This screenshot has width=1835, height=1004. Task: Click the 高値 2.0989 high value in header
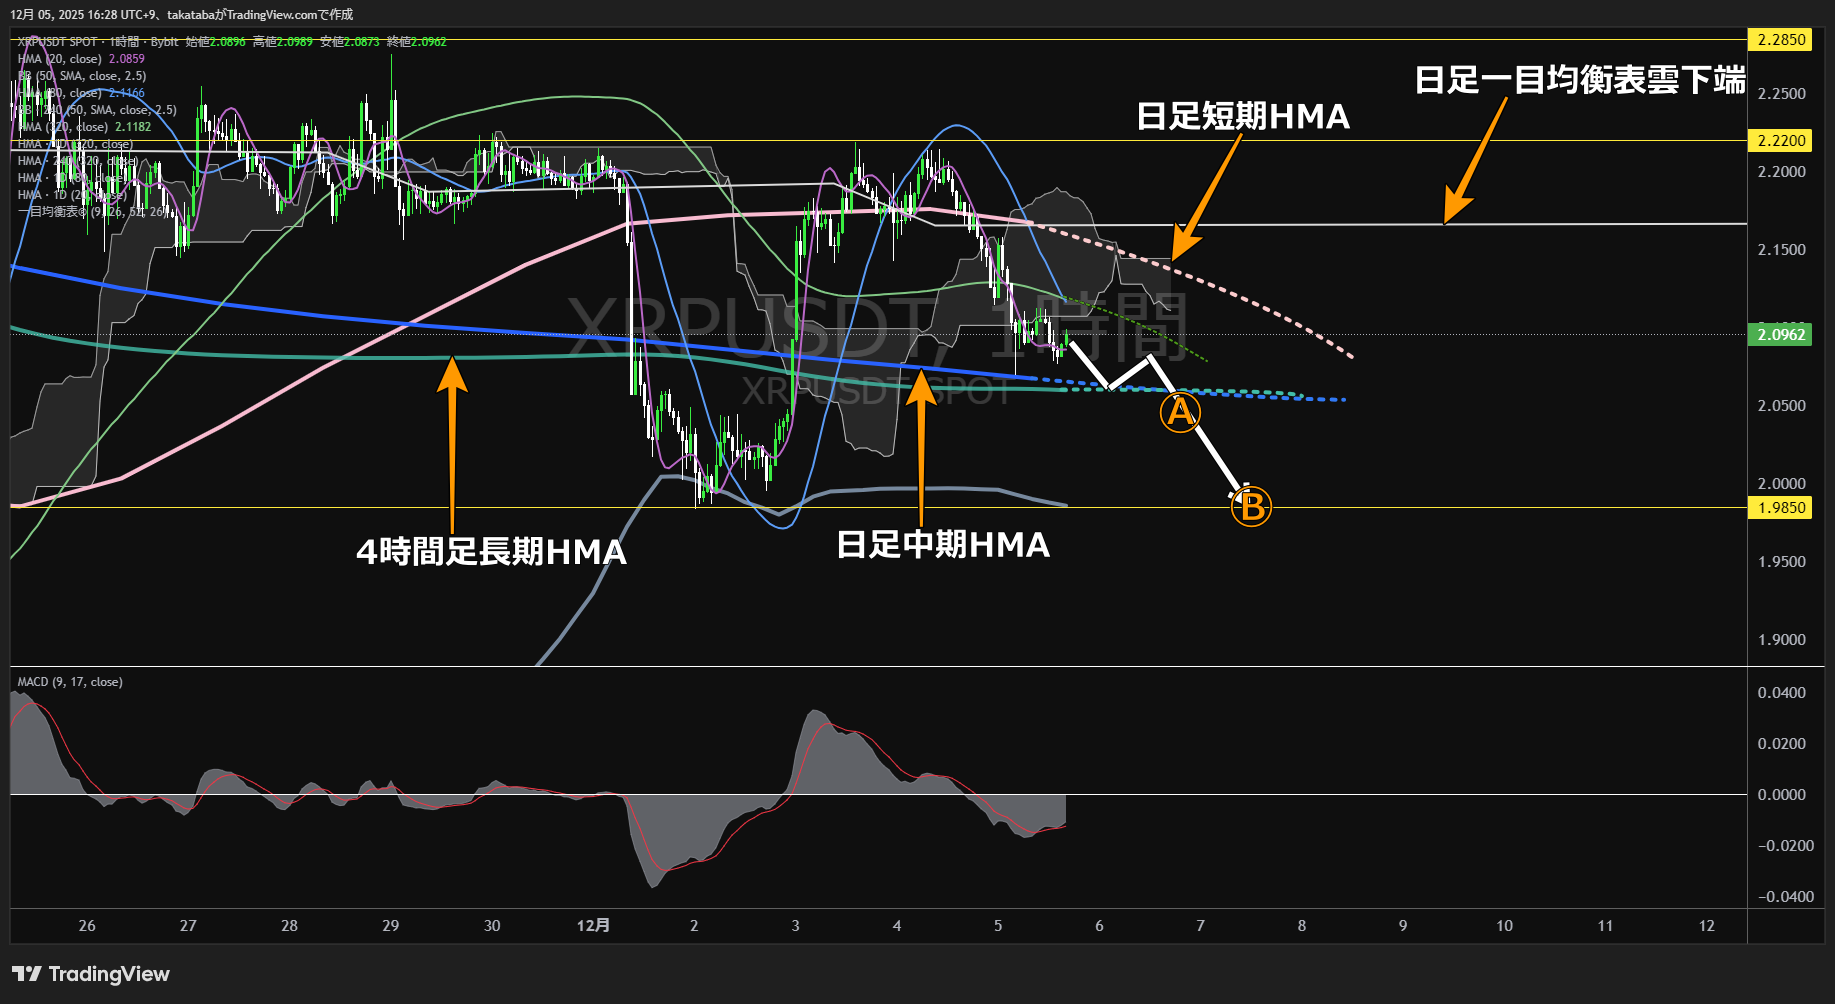coord(283,42)
